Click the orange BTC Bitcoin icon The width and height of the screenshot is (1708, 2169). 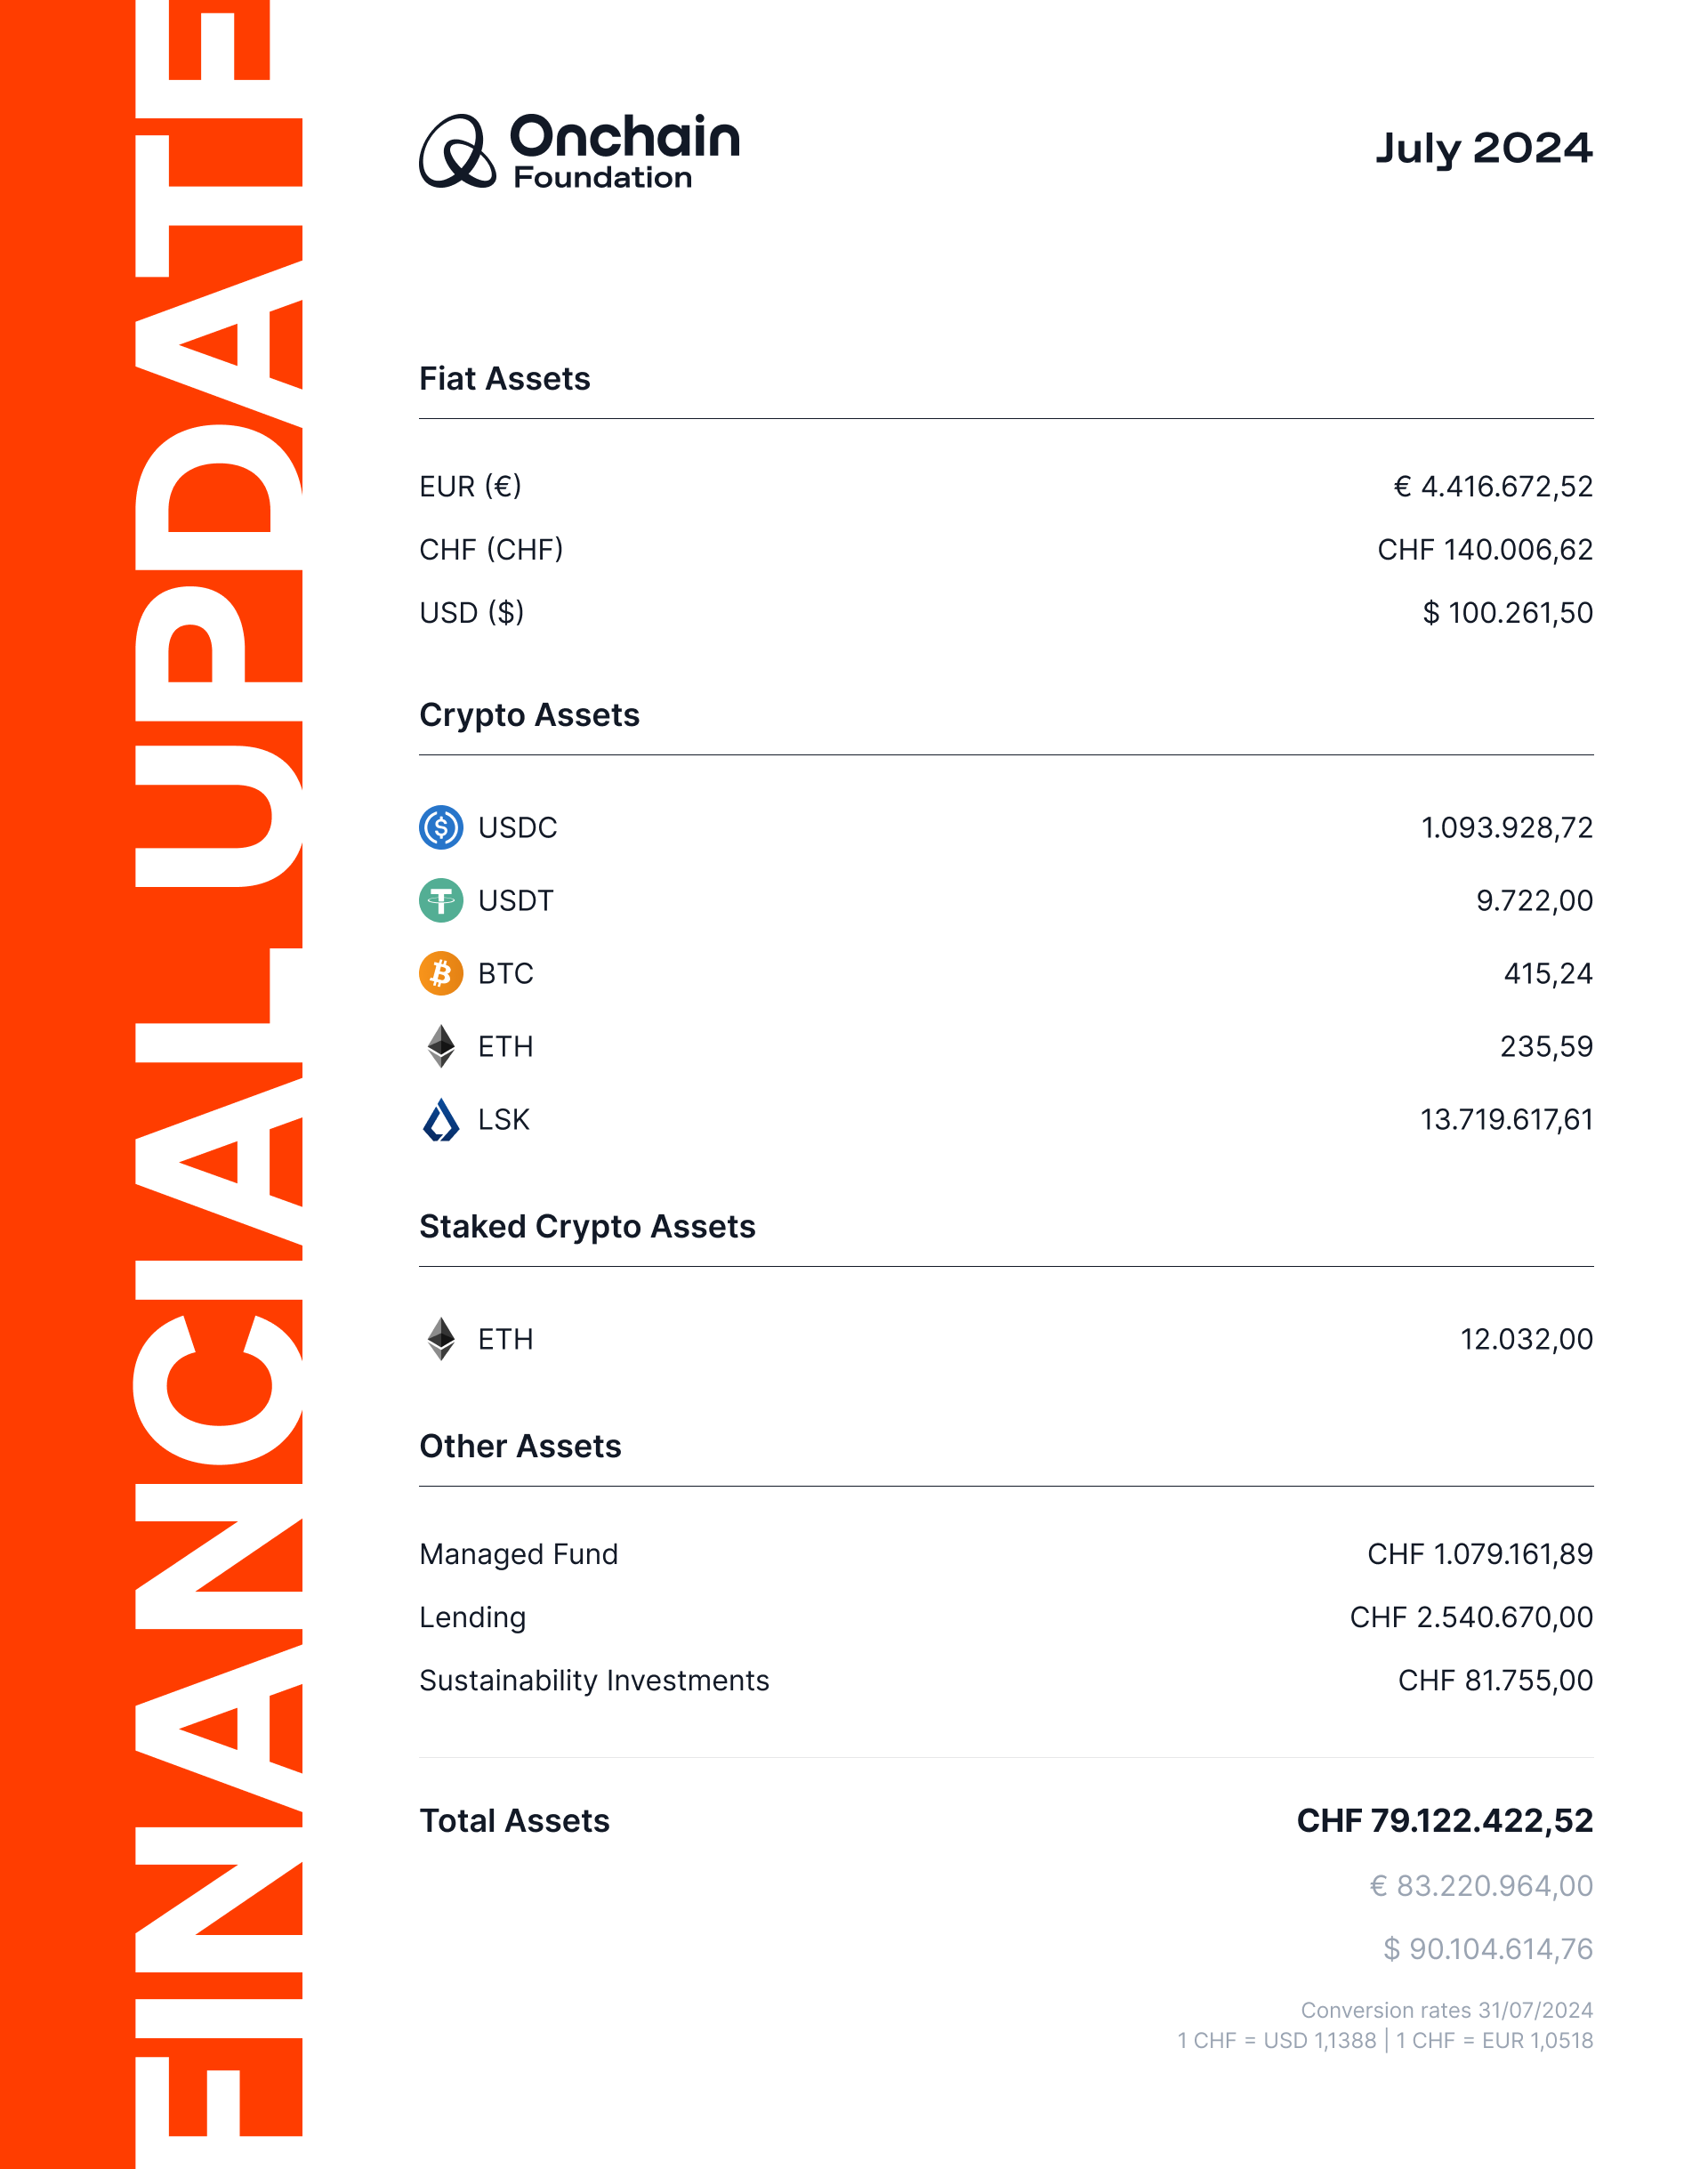(x=441, y=973)
